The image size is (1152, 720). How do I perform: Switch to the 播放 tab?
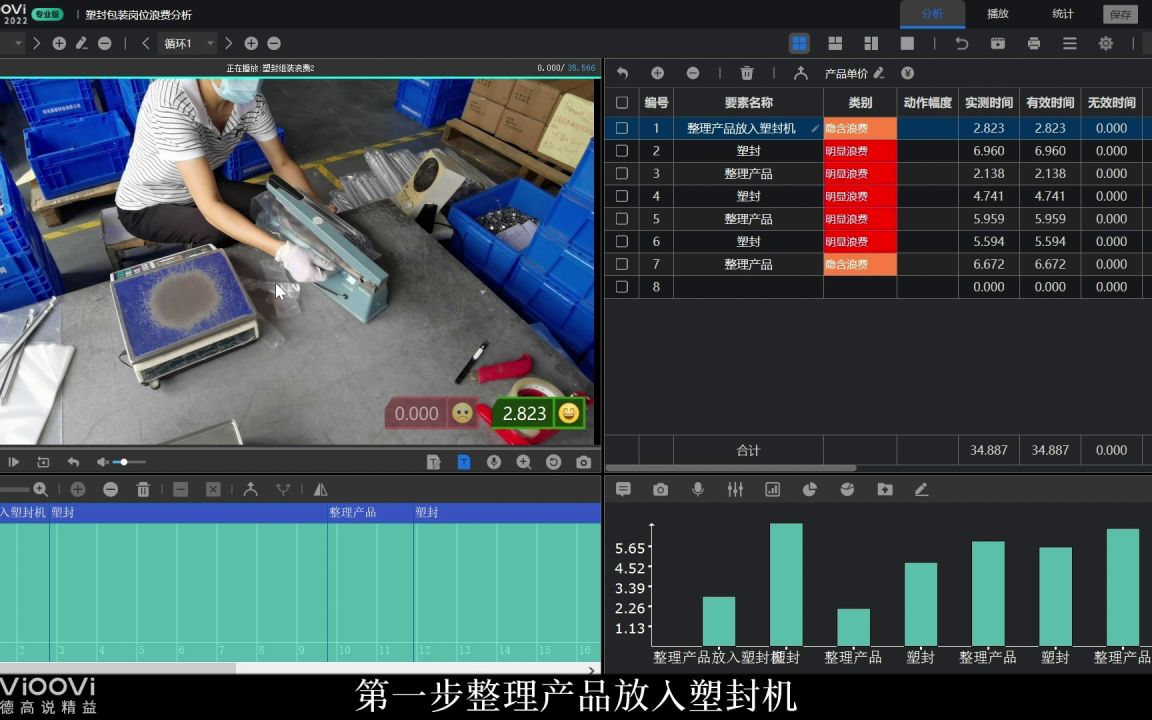(996, 14)
